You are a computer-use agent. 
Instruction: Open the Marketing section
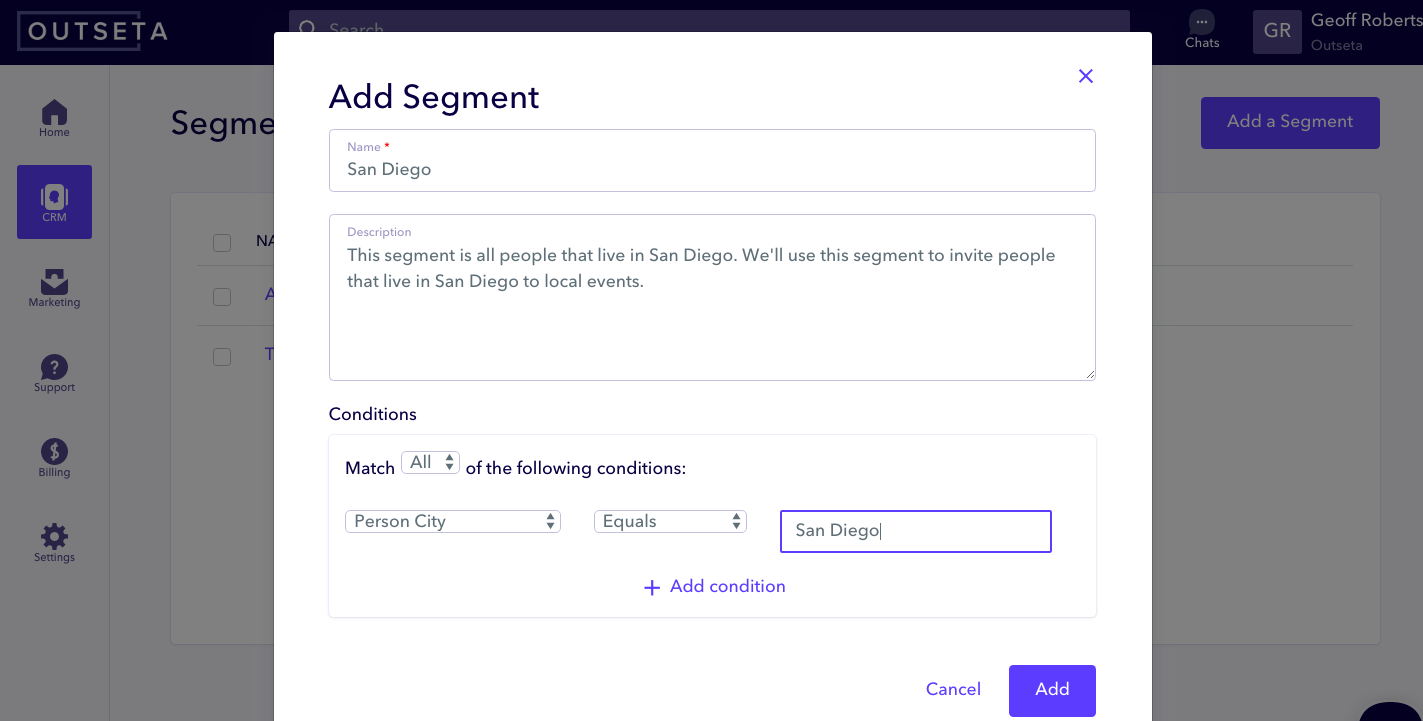tap(54, 289)
